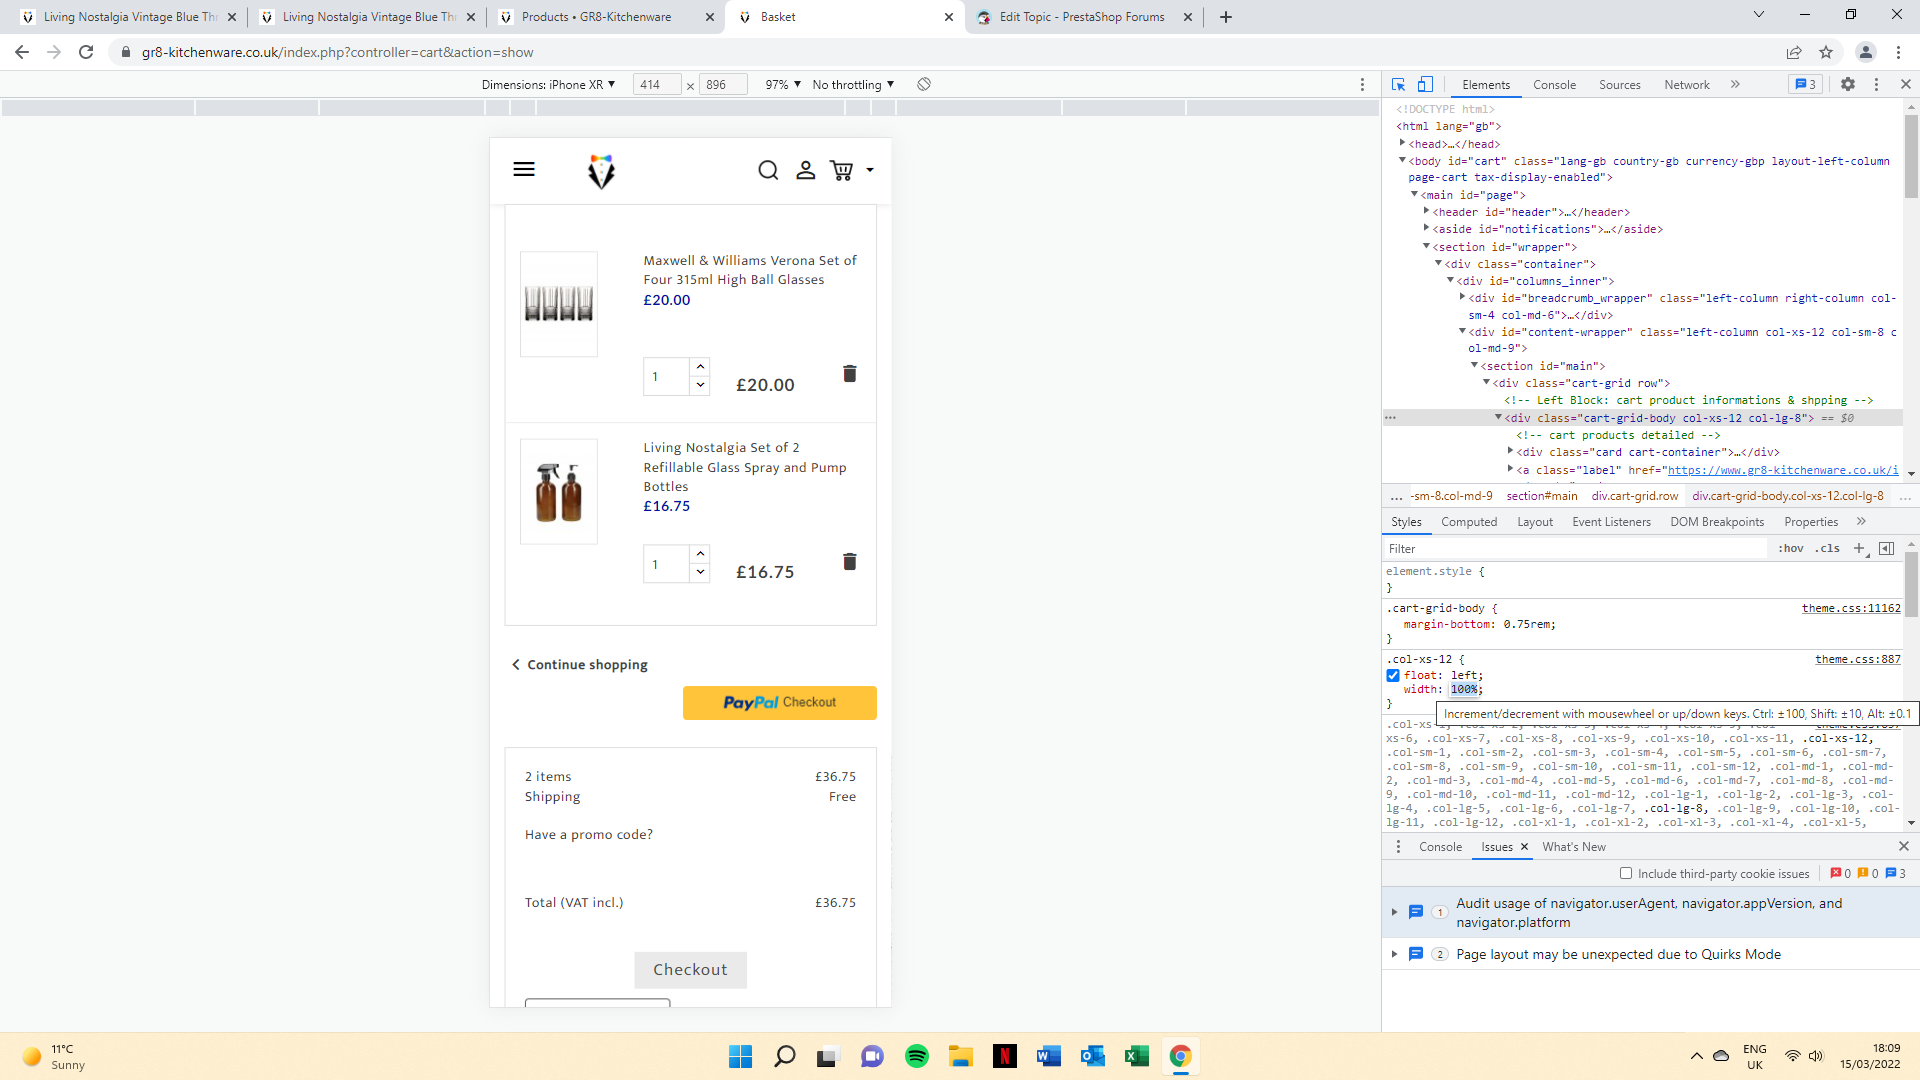Click the rotate screen icon in the device toolbar
Screen dimensions: 1920x1080
coord(924,84)
